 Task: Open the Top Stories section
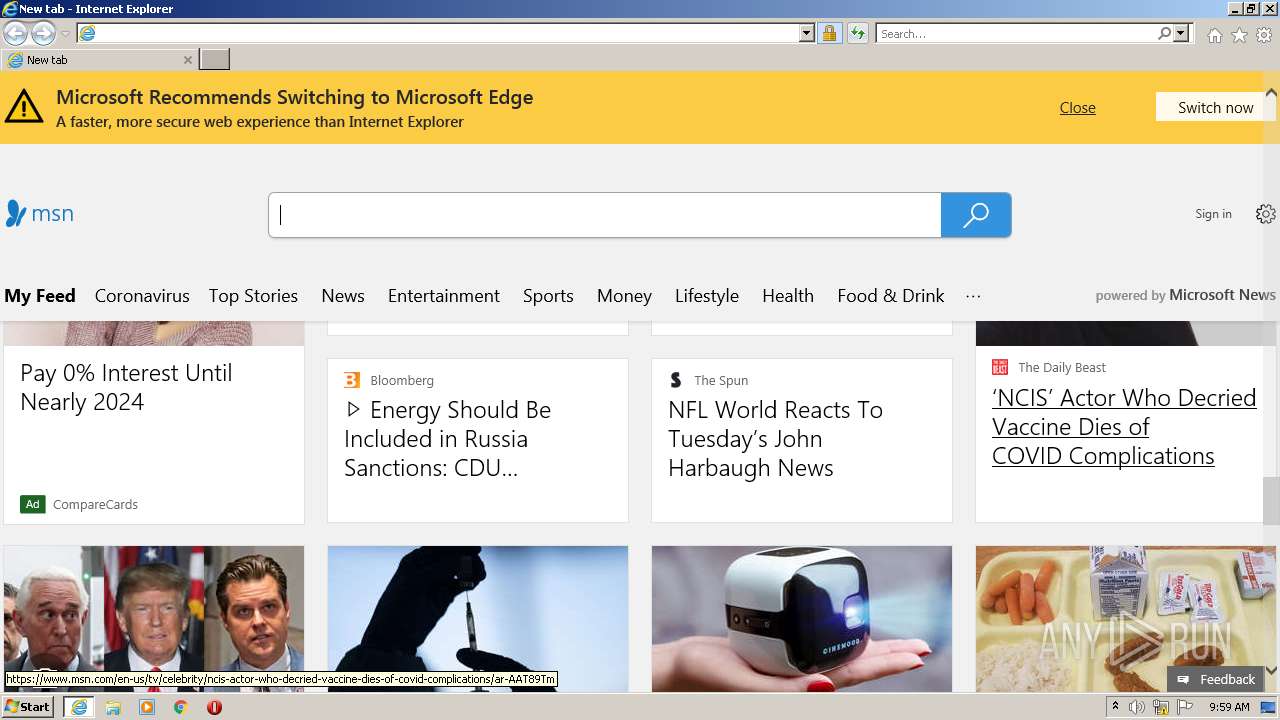[x=253, y=296]
